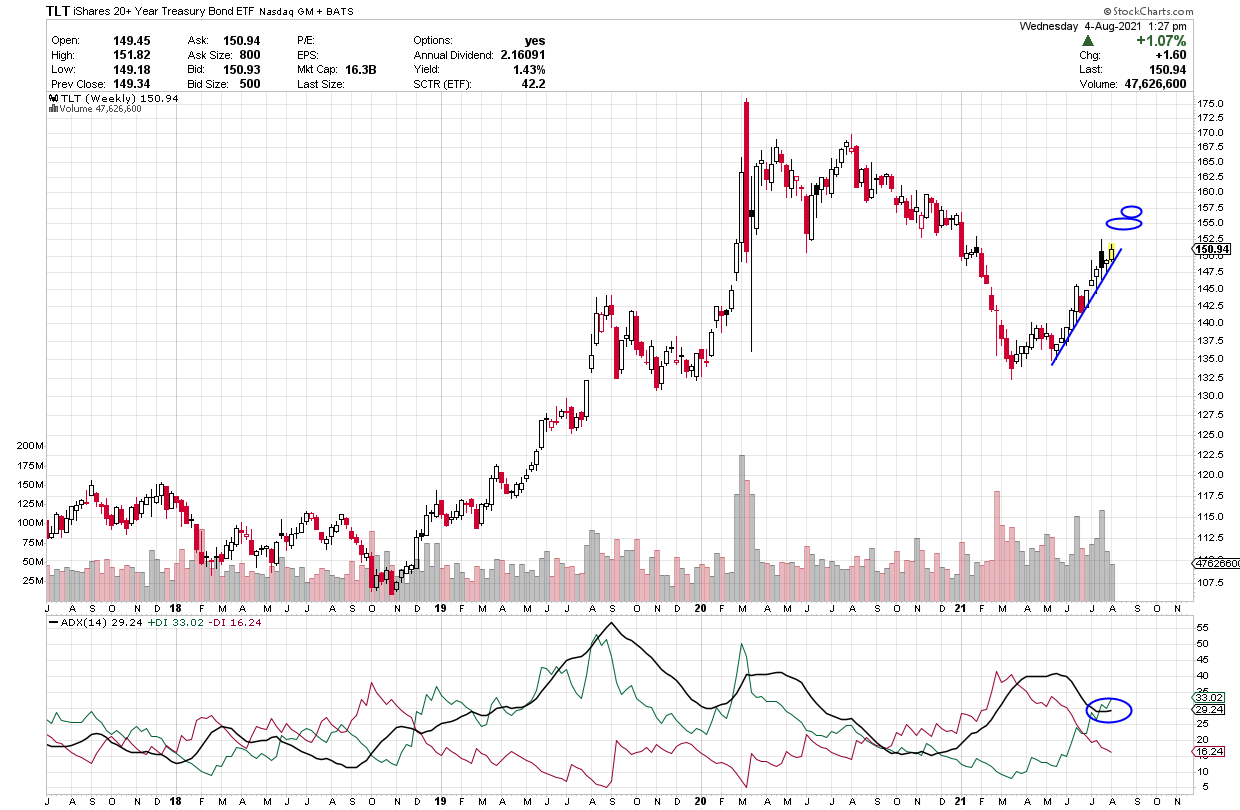Click the Options value yes
Image resolution: width=1240 pixels, height=810 pixels.
534,41
